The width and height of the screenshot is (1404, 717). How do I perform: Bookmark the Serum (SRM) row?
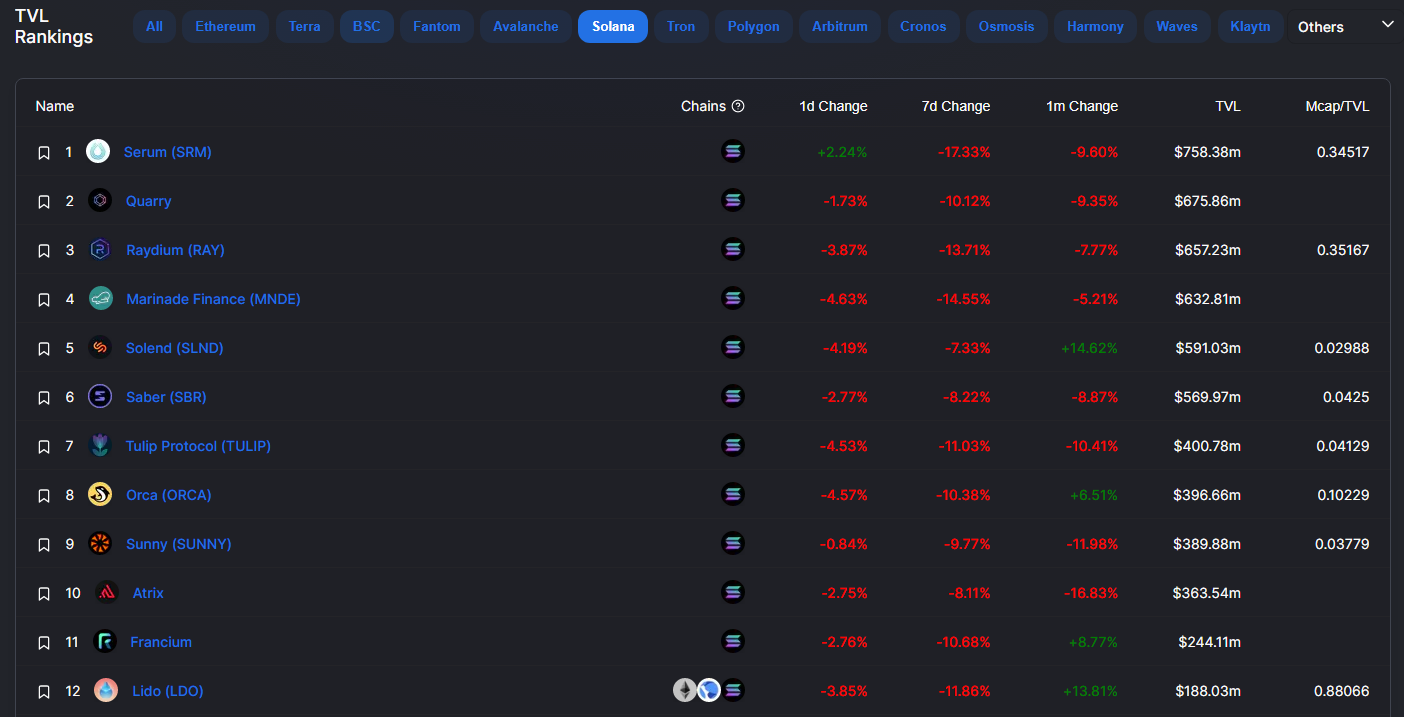click(x=44, y=153)
